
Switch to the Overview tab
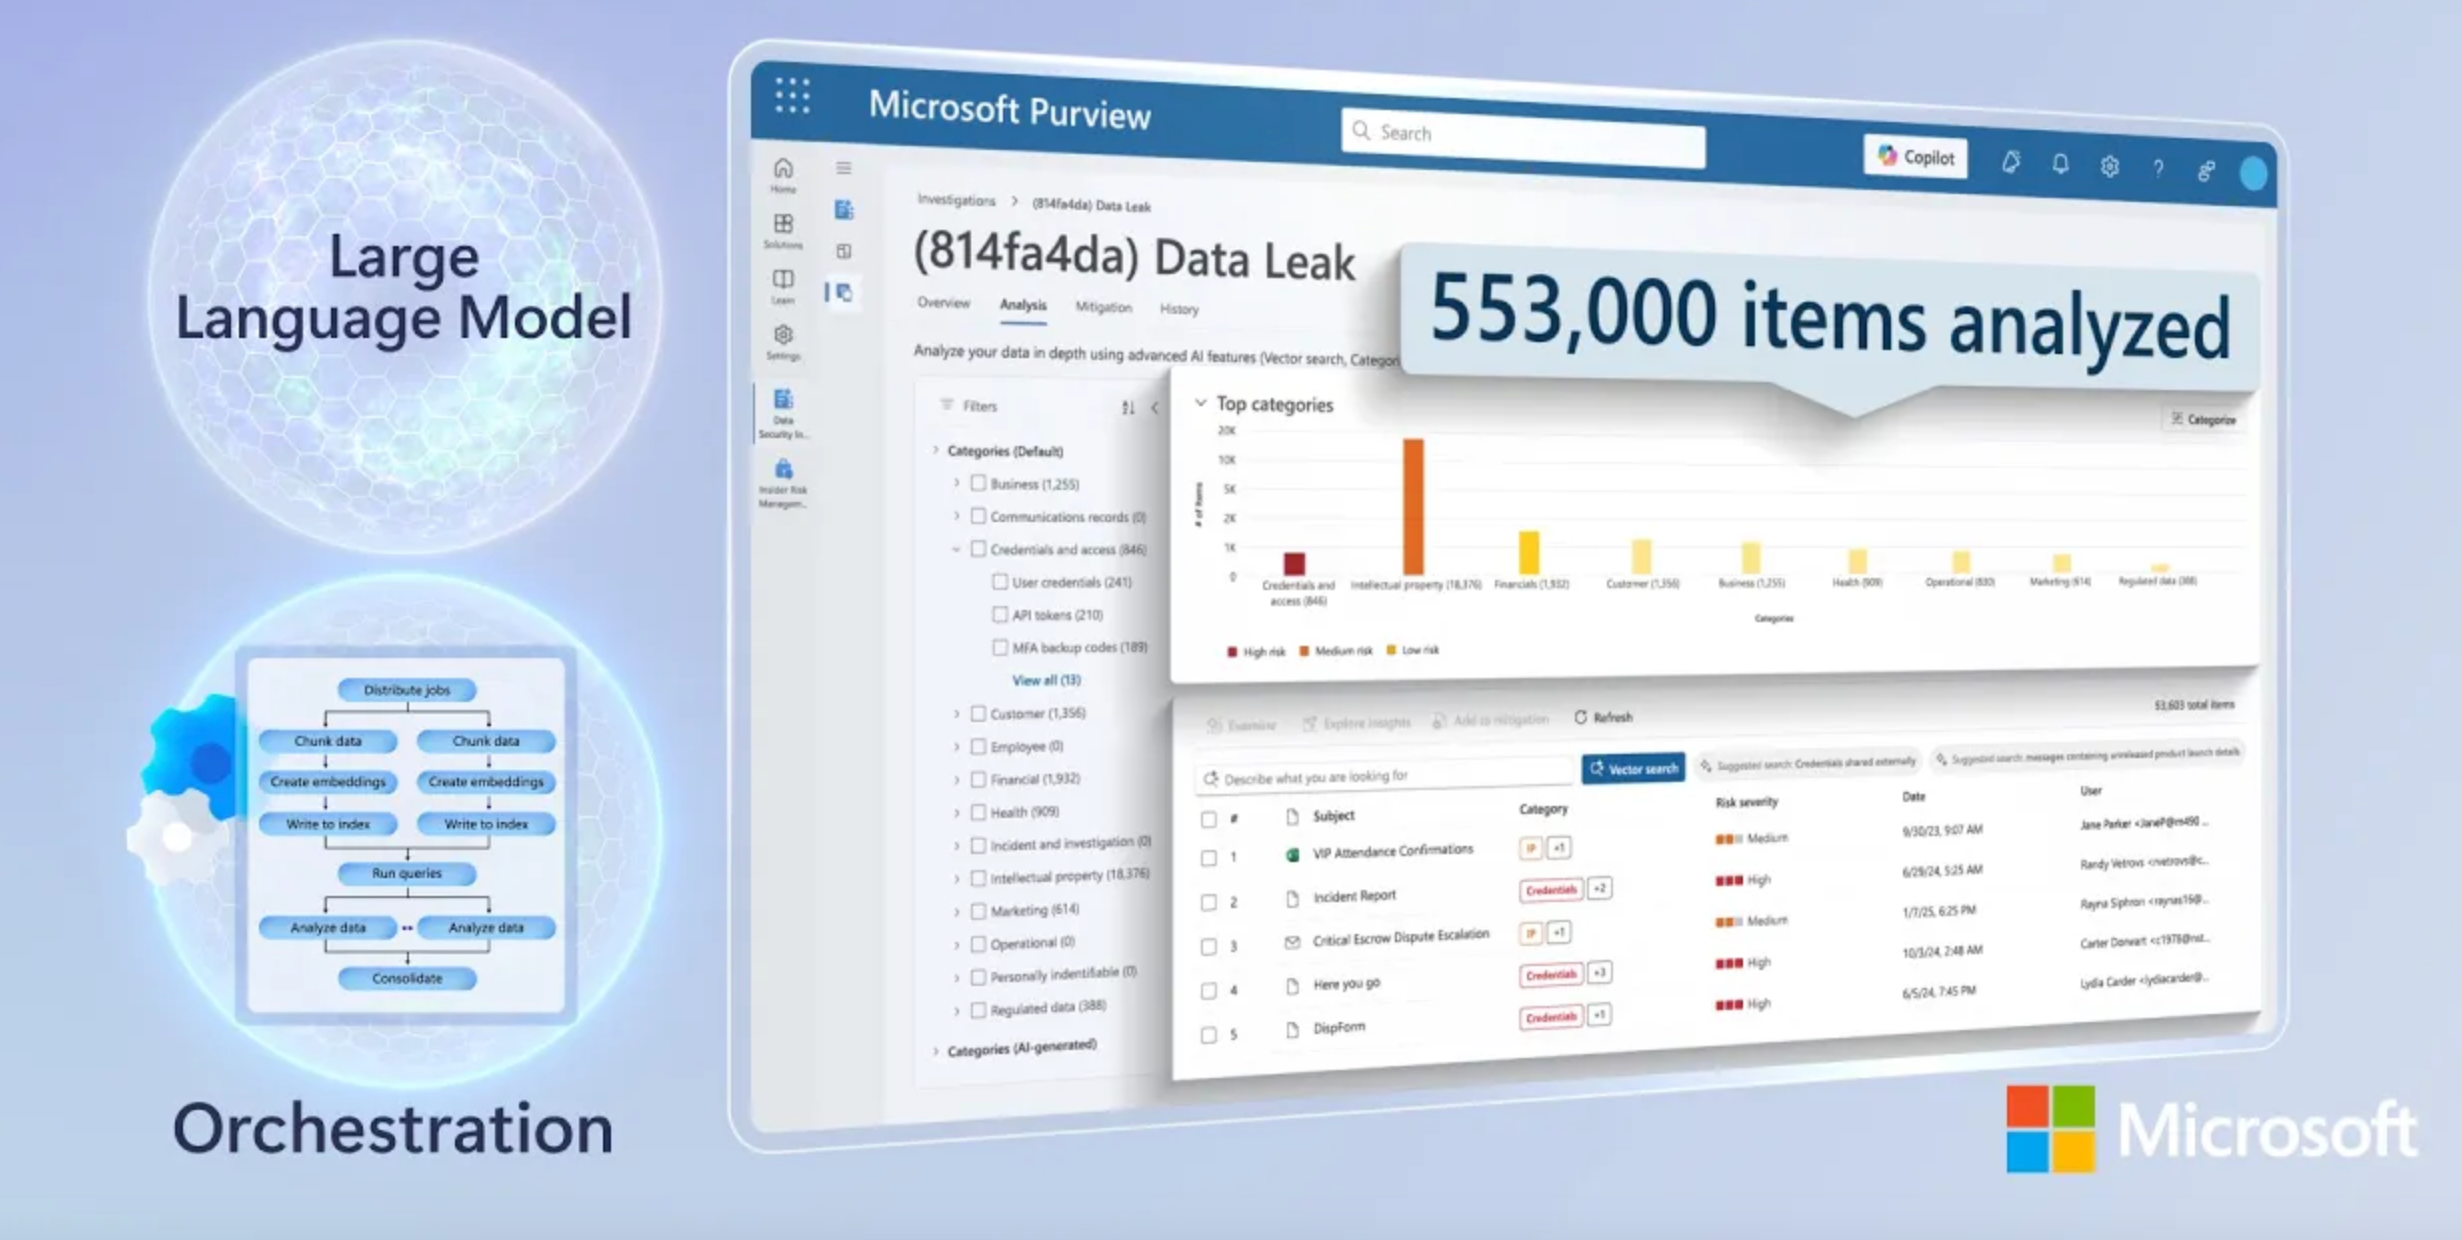[x=943, y=303]
